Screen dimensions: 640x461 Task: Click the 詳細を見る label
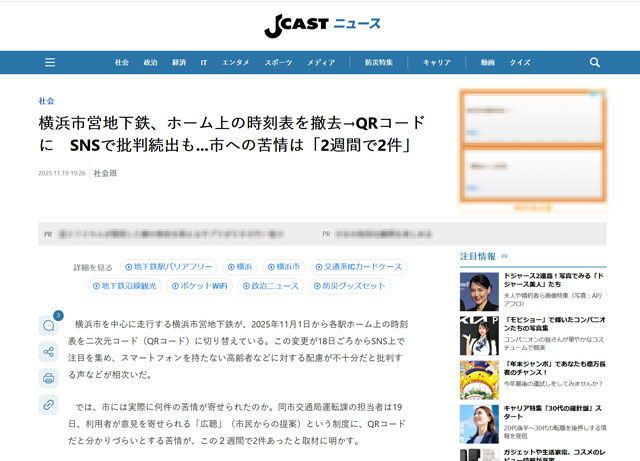pyautogui.click(x=93, y=267)
